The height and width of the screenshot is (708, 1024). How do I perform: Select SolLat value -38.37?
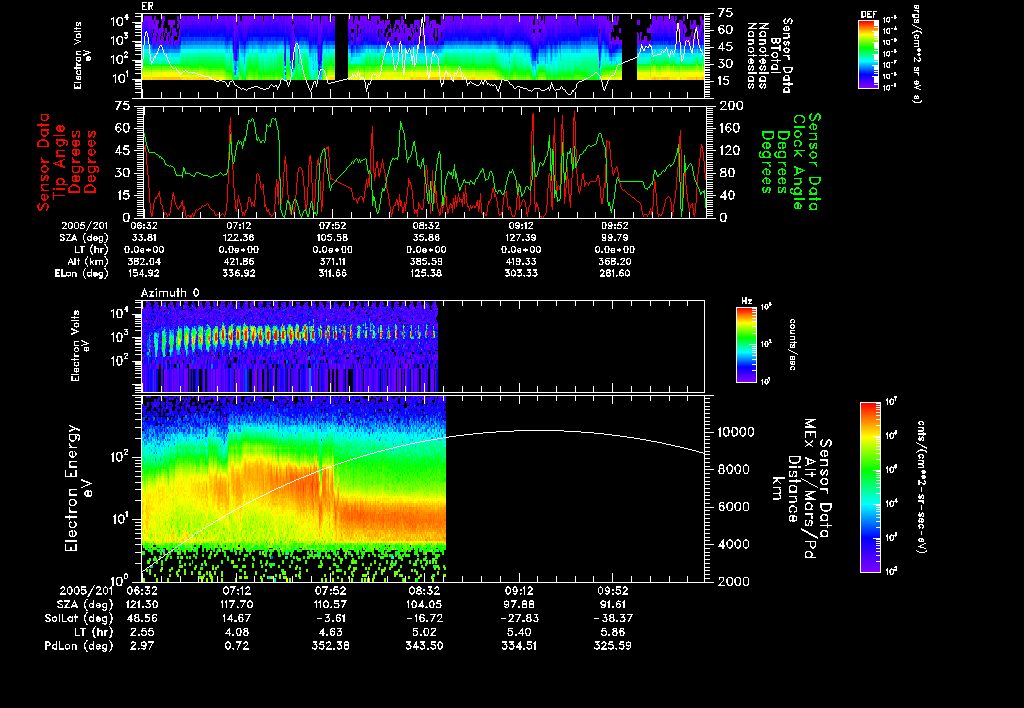click(613, 618)
